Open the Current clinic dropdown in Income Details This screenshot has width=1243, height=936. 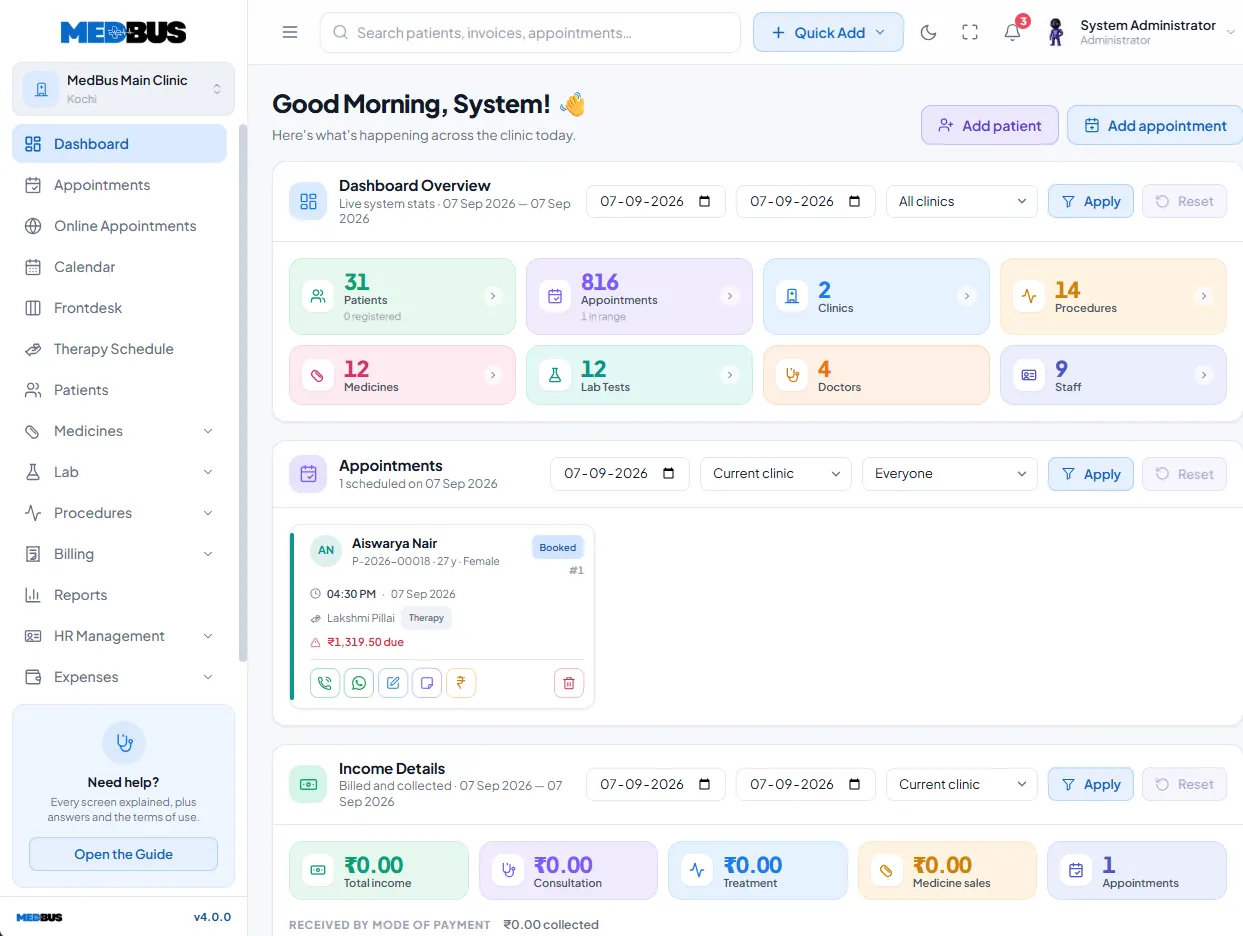click(x=961, y=784)
